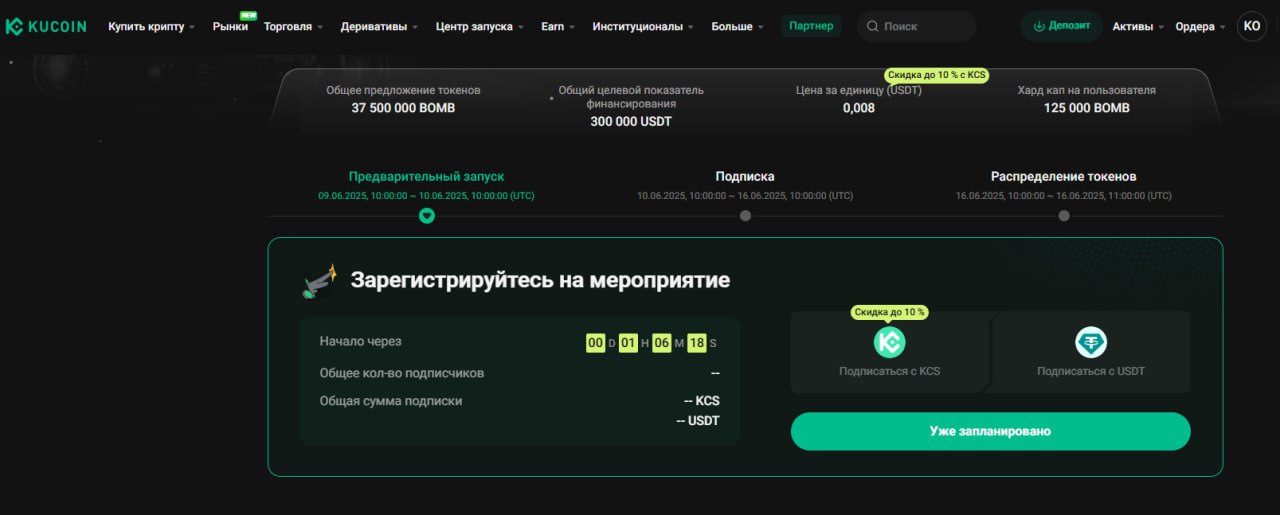Click the Депозит button

click(x=1061, y=26)
